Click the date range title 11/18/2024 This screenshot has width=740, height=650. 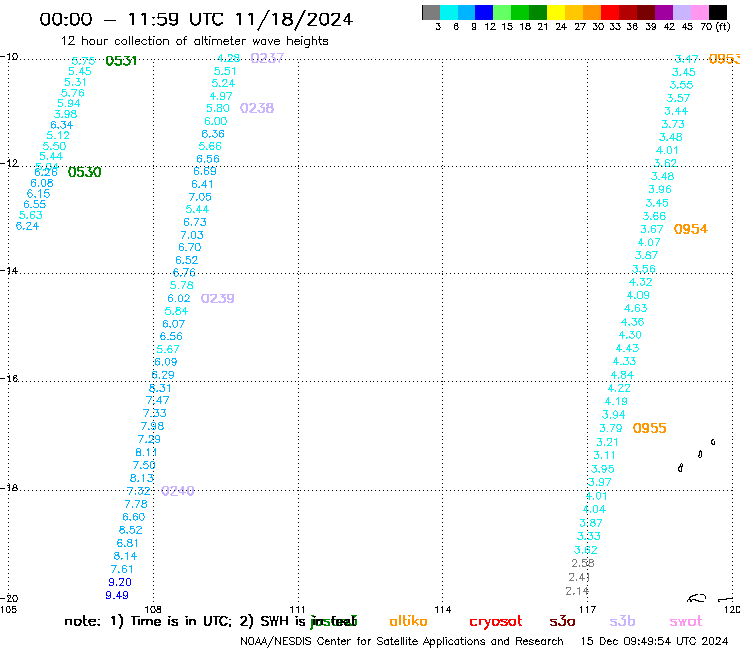pos(293,19)
